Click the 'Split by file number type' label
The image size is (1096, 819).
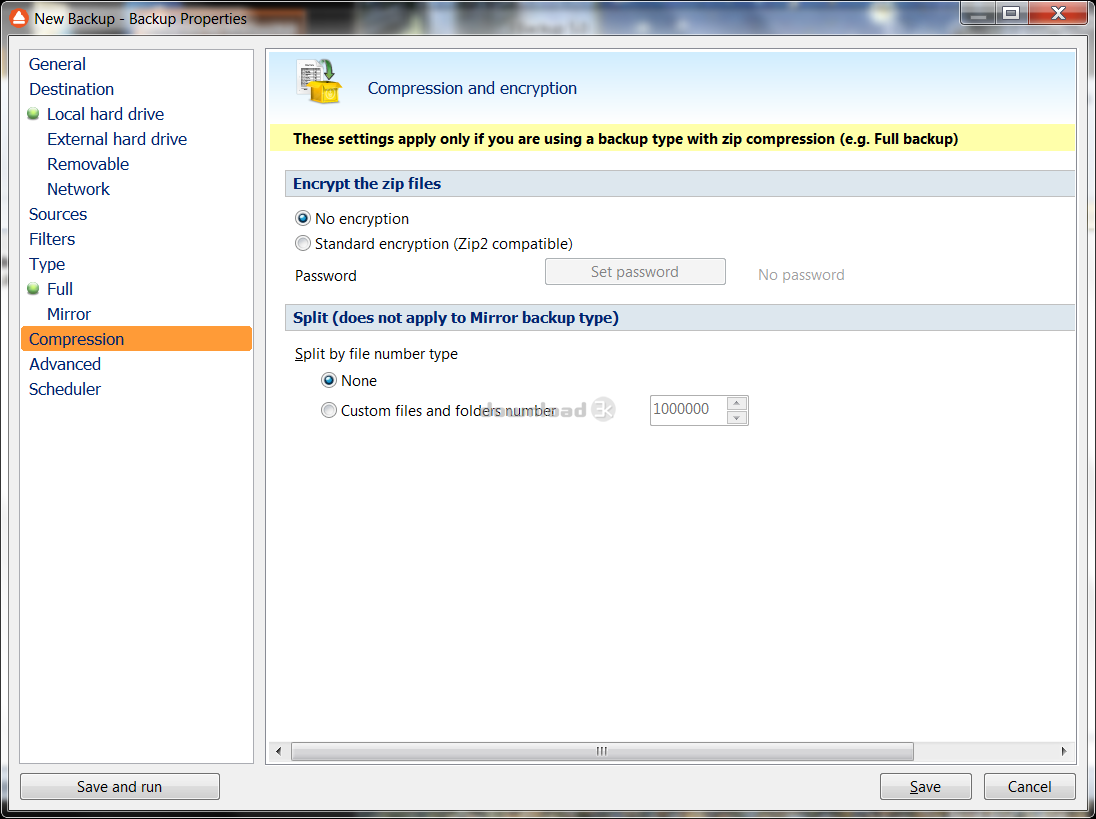coord(376,354)
